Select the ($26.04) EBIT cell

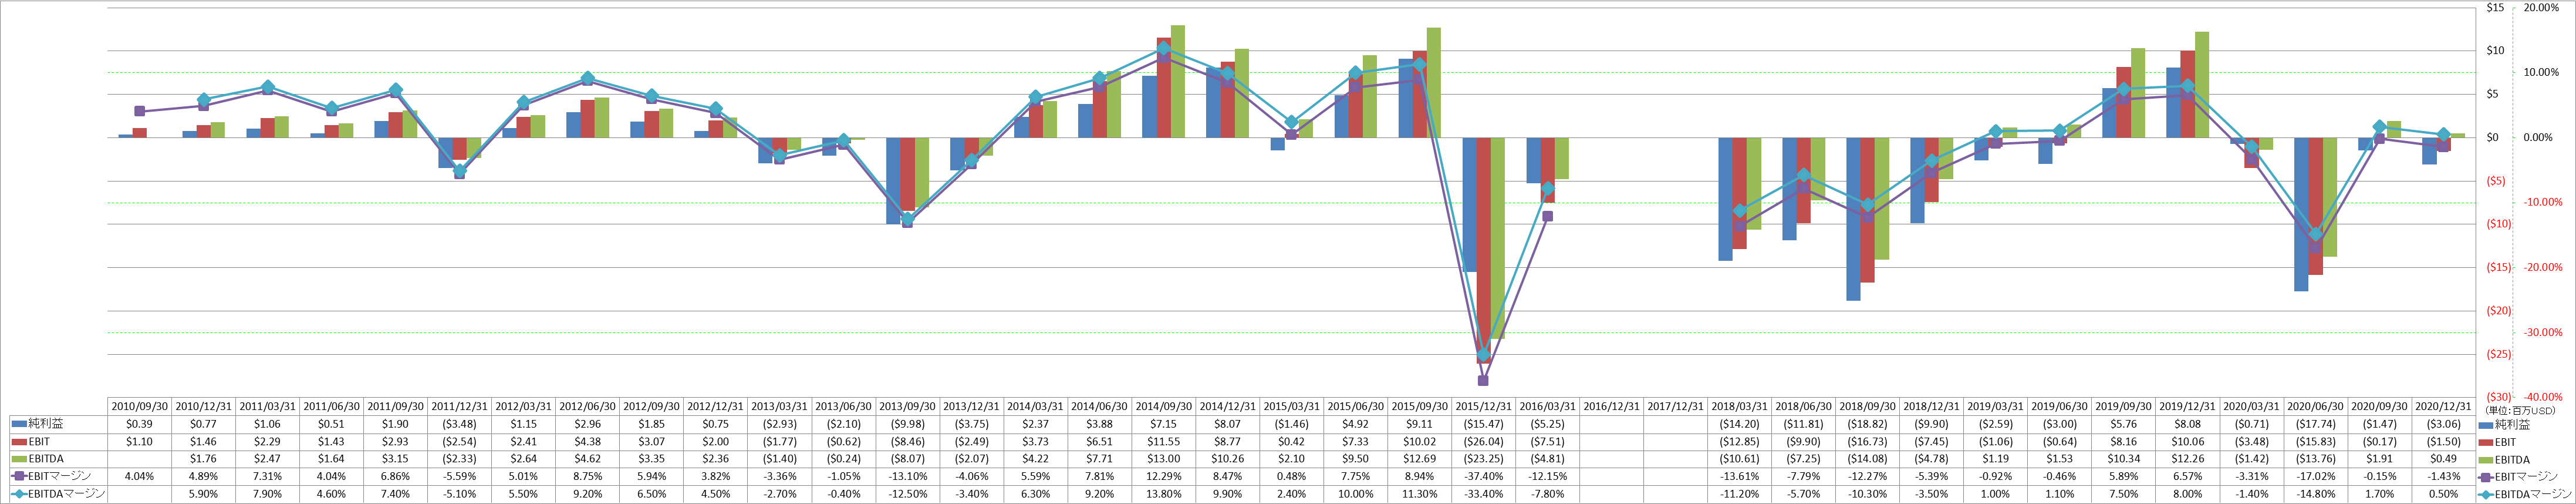click(x=1484, y=441)
